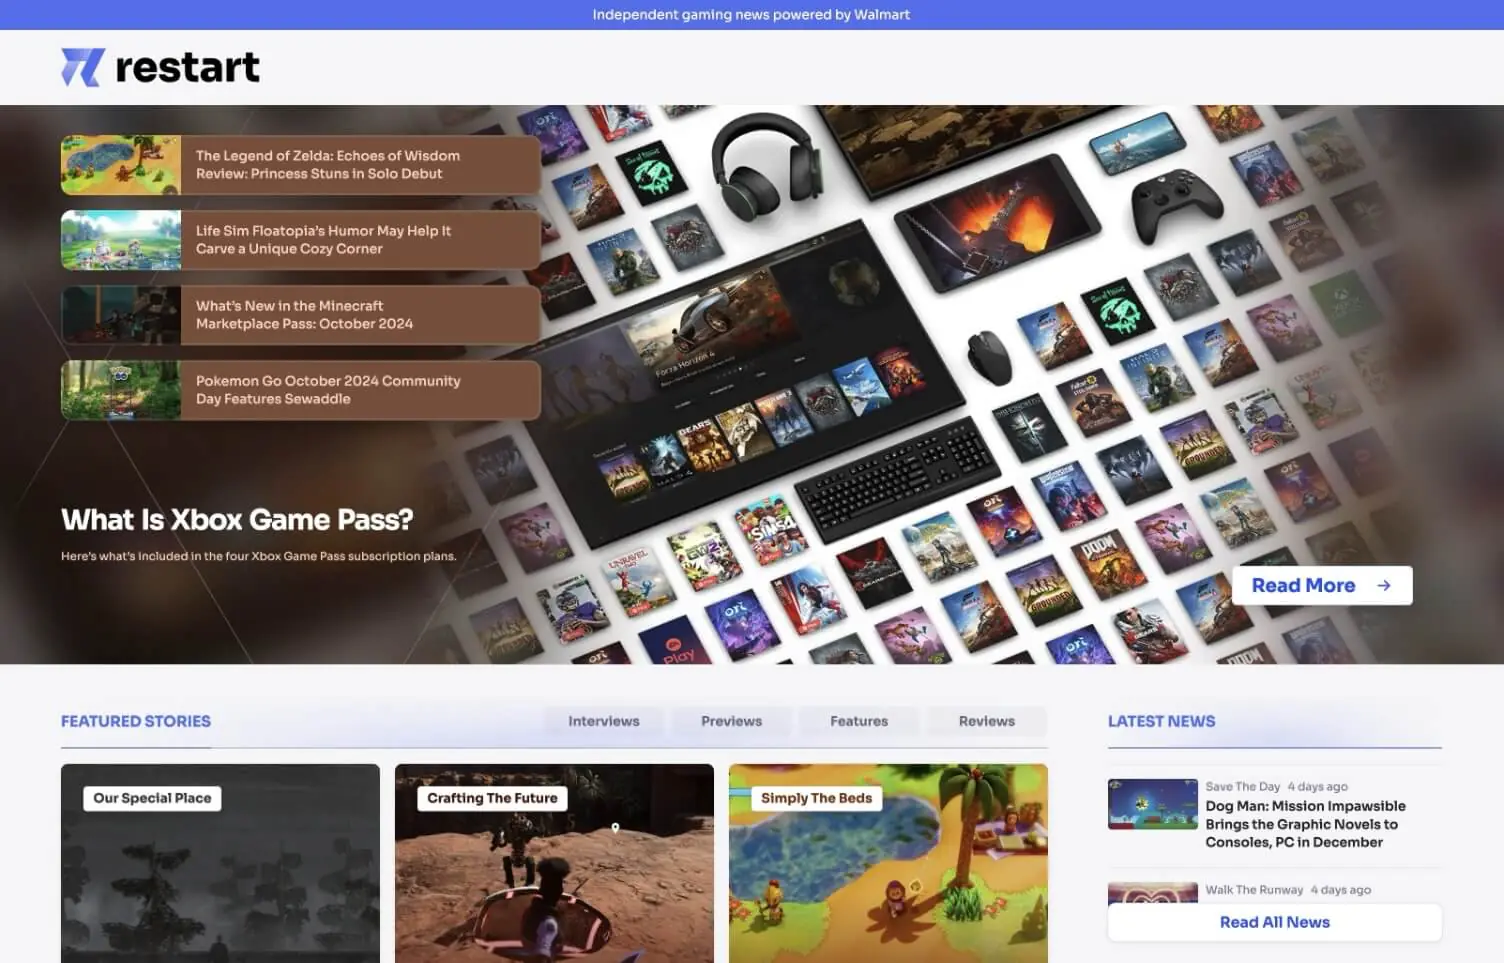The image size is (1504, 963).
Task: Click the Our Special Place featured story
Action: (x=220, y=865)
